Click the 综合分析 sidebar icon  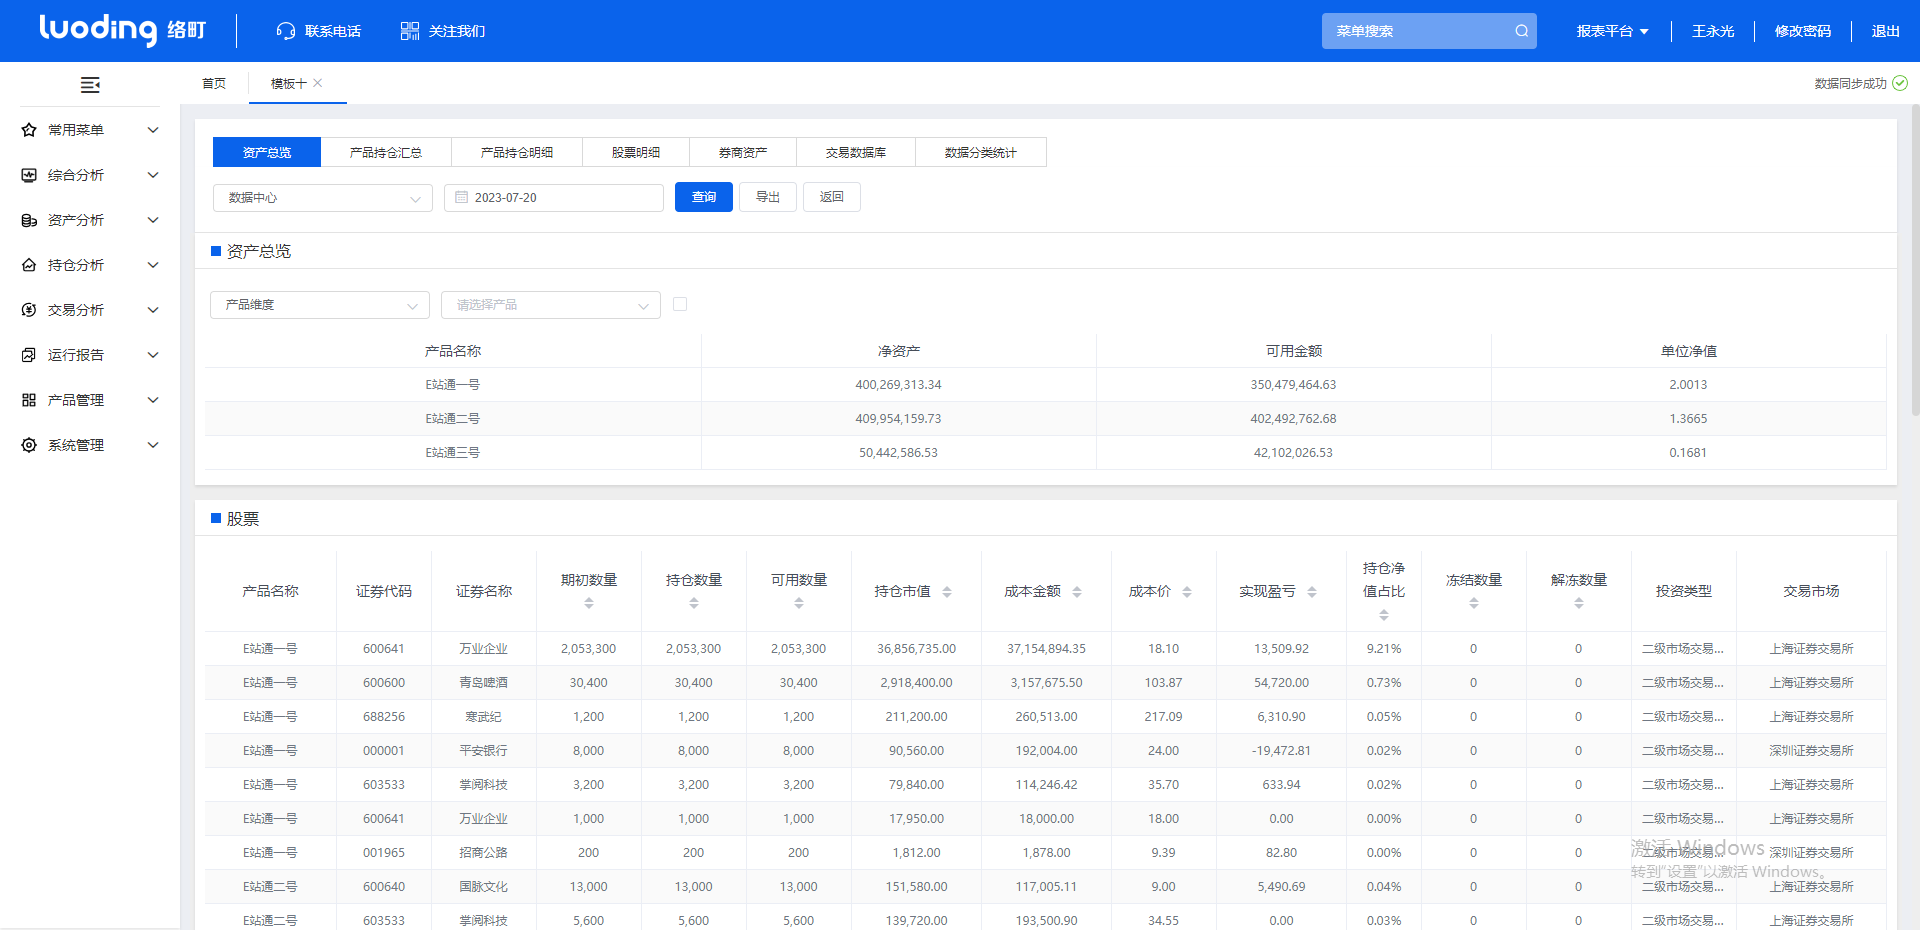(x=29, y=175)
